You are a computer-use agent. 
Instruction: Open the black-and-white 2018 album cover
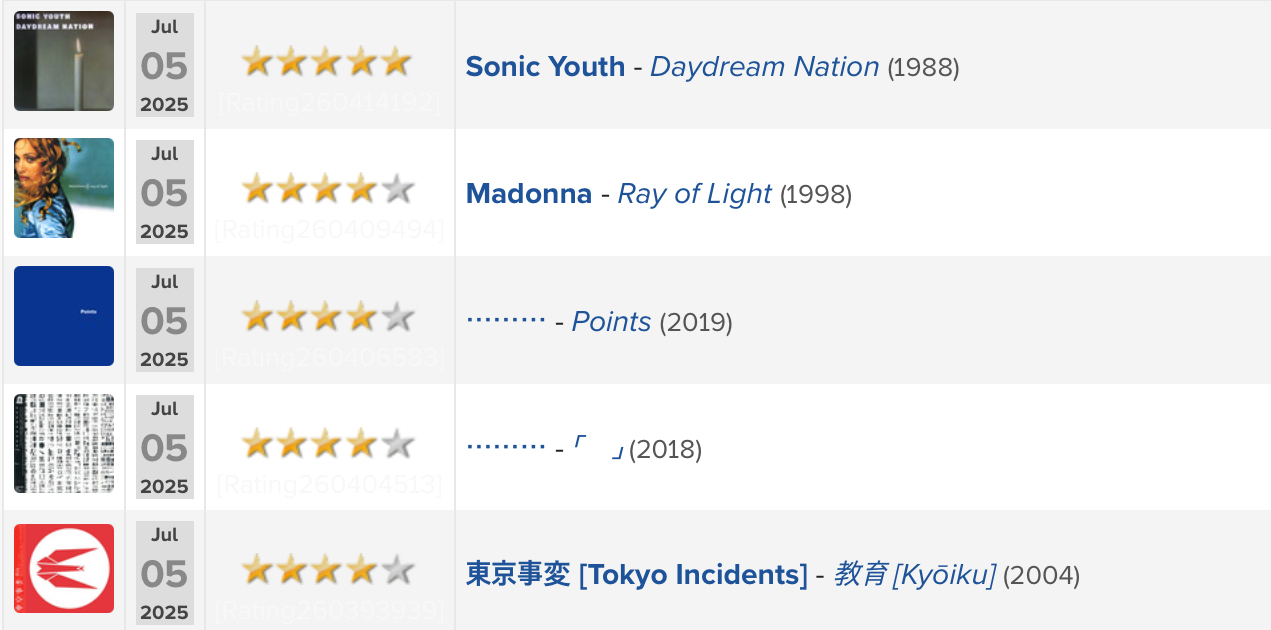pos(64,443)
